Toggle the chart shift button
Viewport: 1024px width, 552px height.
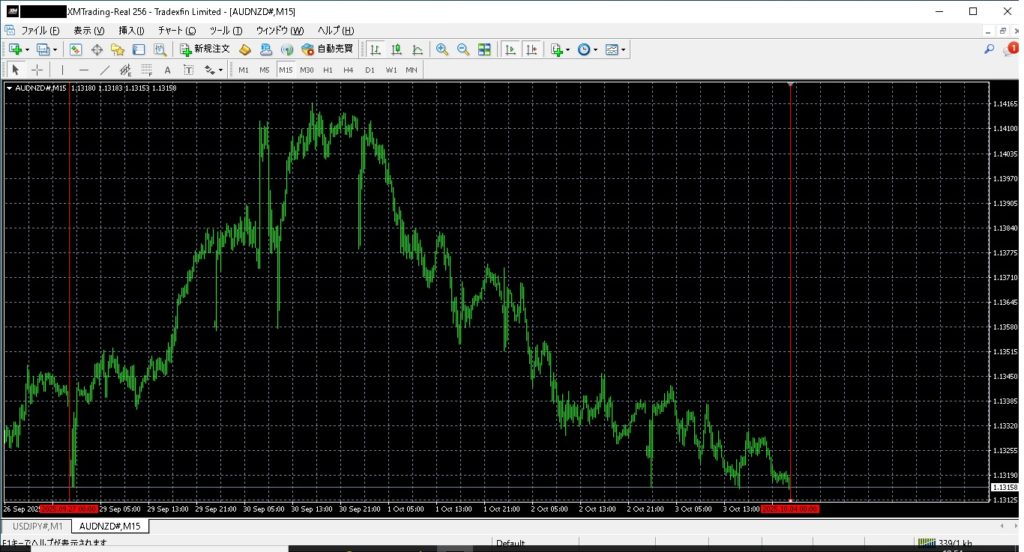pos(531,49)
